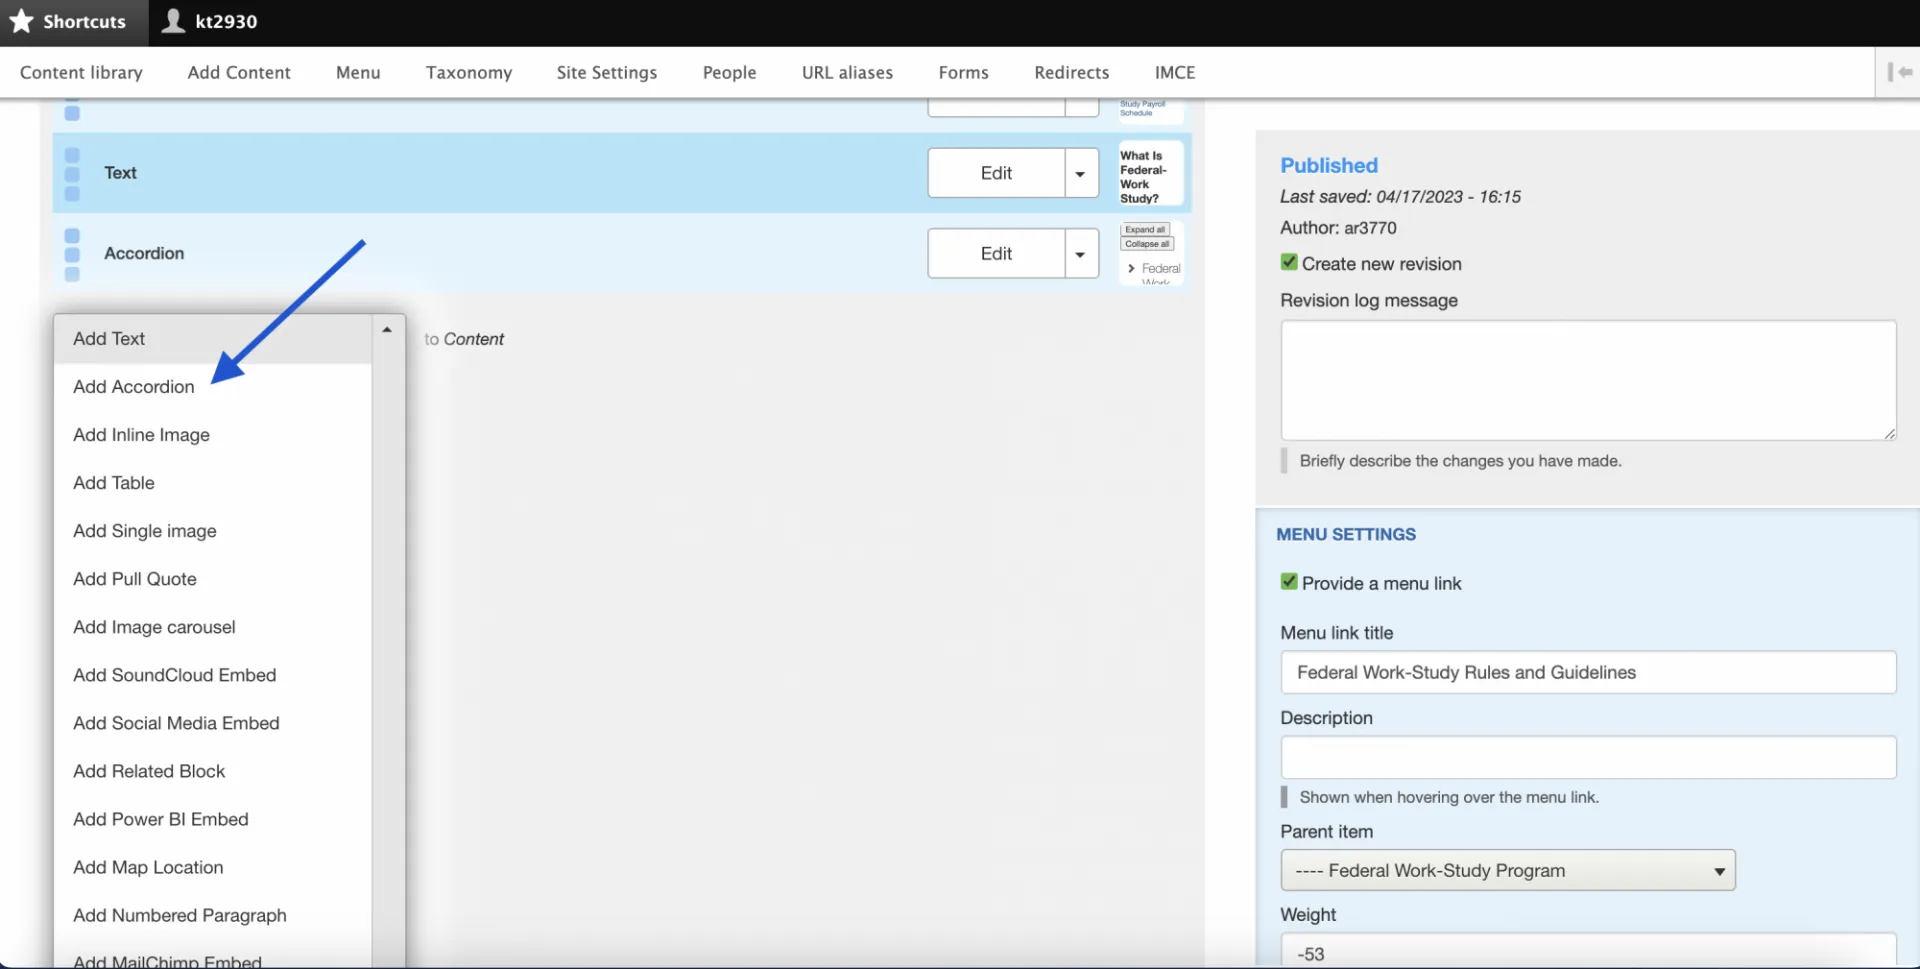Toggle the Create new revision checkbox
This screenshot has height=969, width=1920.
click(x=1289, y=262)
